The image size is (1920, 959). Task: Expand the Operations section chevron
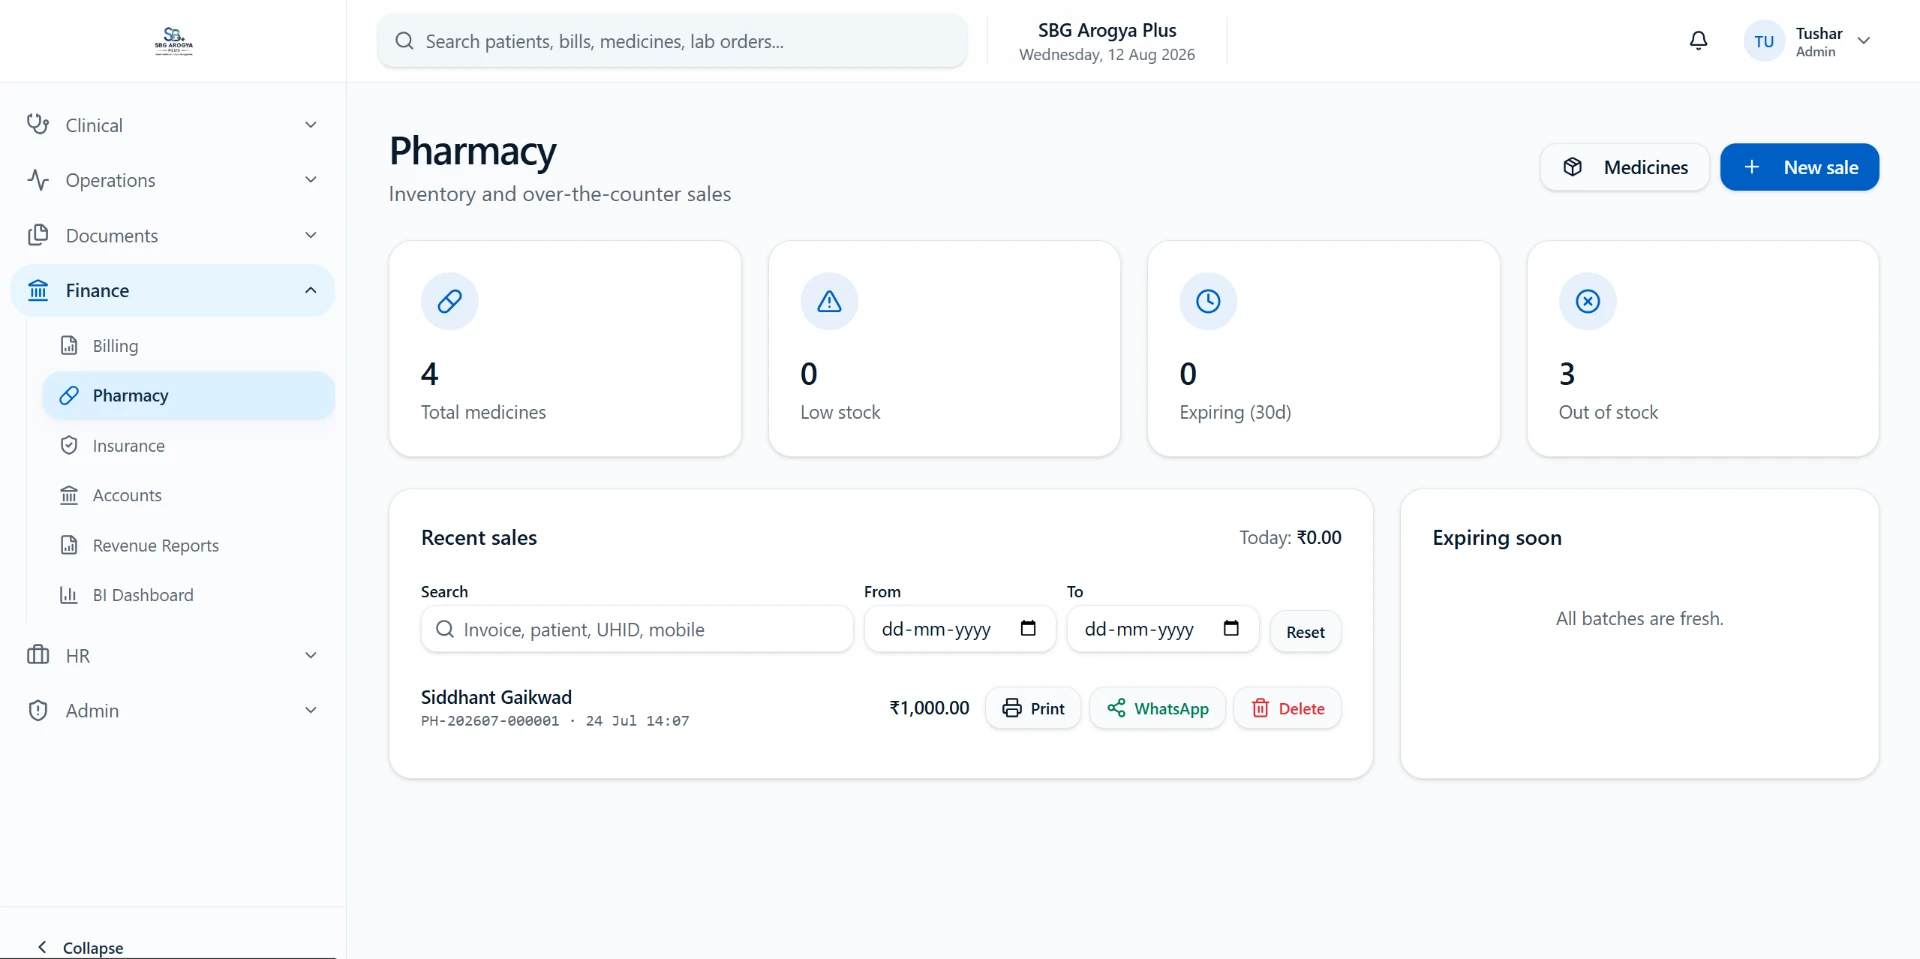(x=311, y=180)
